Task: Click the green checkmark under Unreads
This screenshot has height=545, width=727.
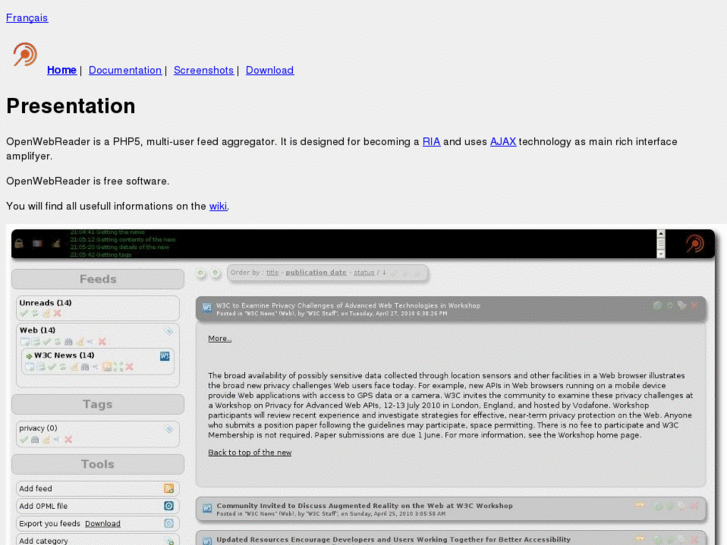Action: 24,314
